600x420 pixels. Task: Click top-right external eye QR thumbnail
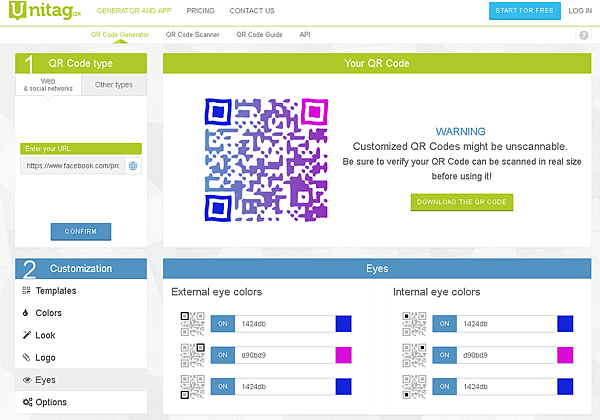[x=192, y=355]
